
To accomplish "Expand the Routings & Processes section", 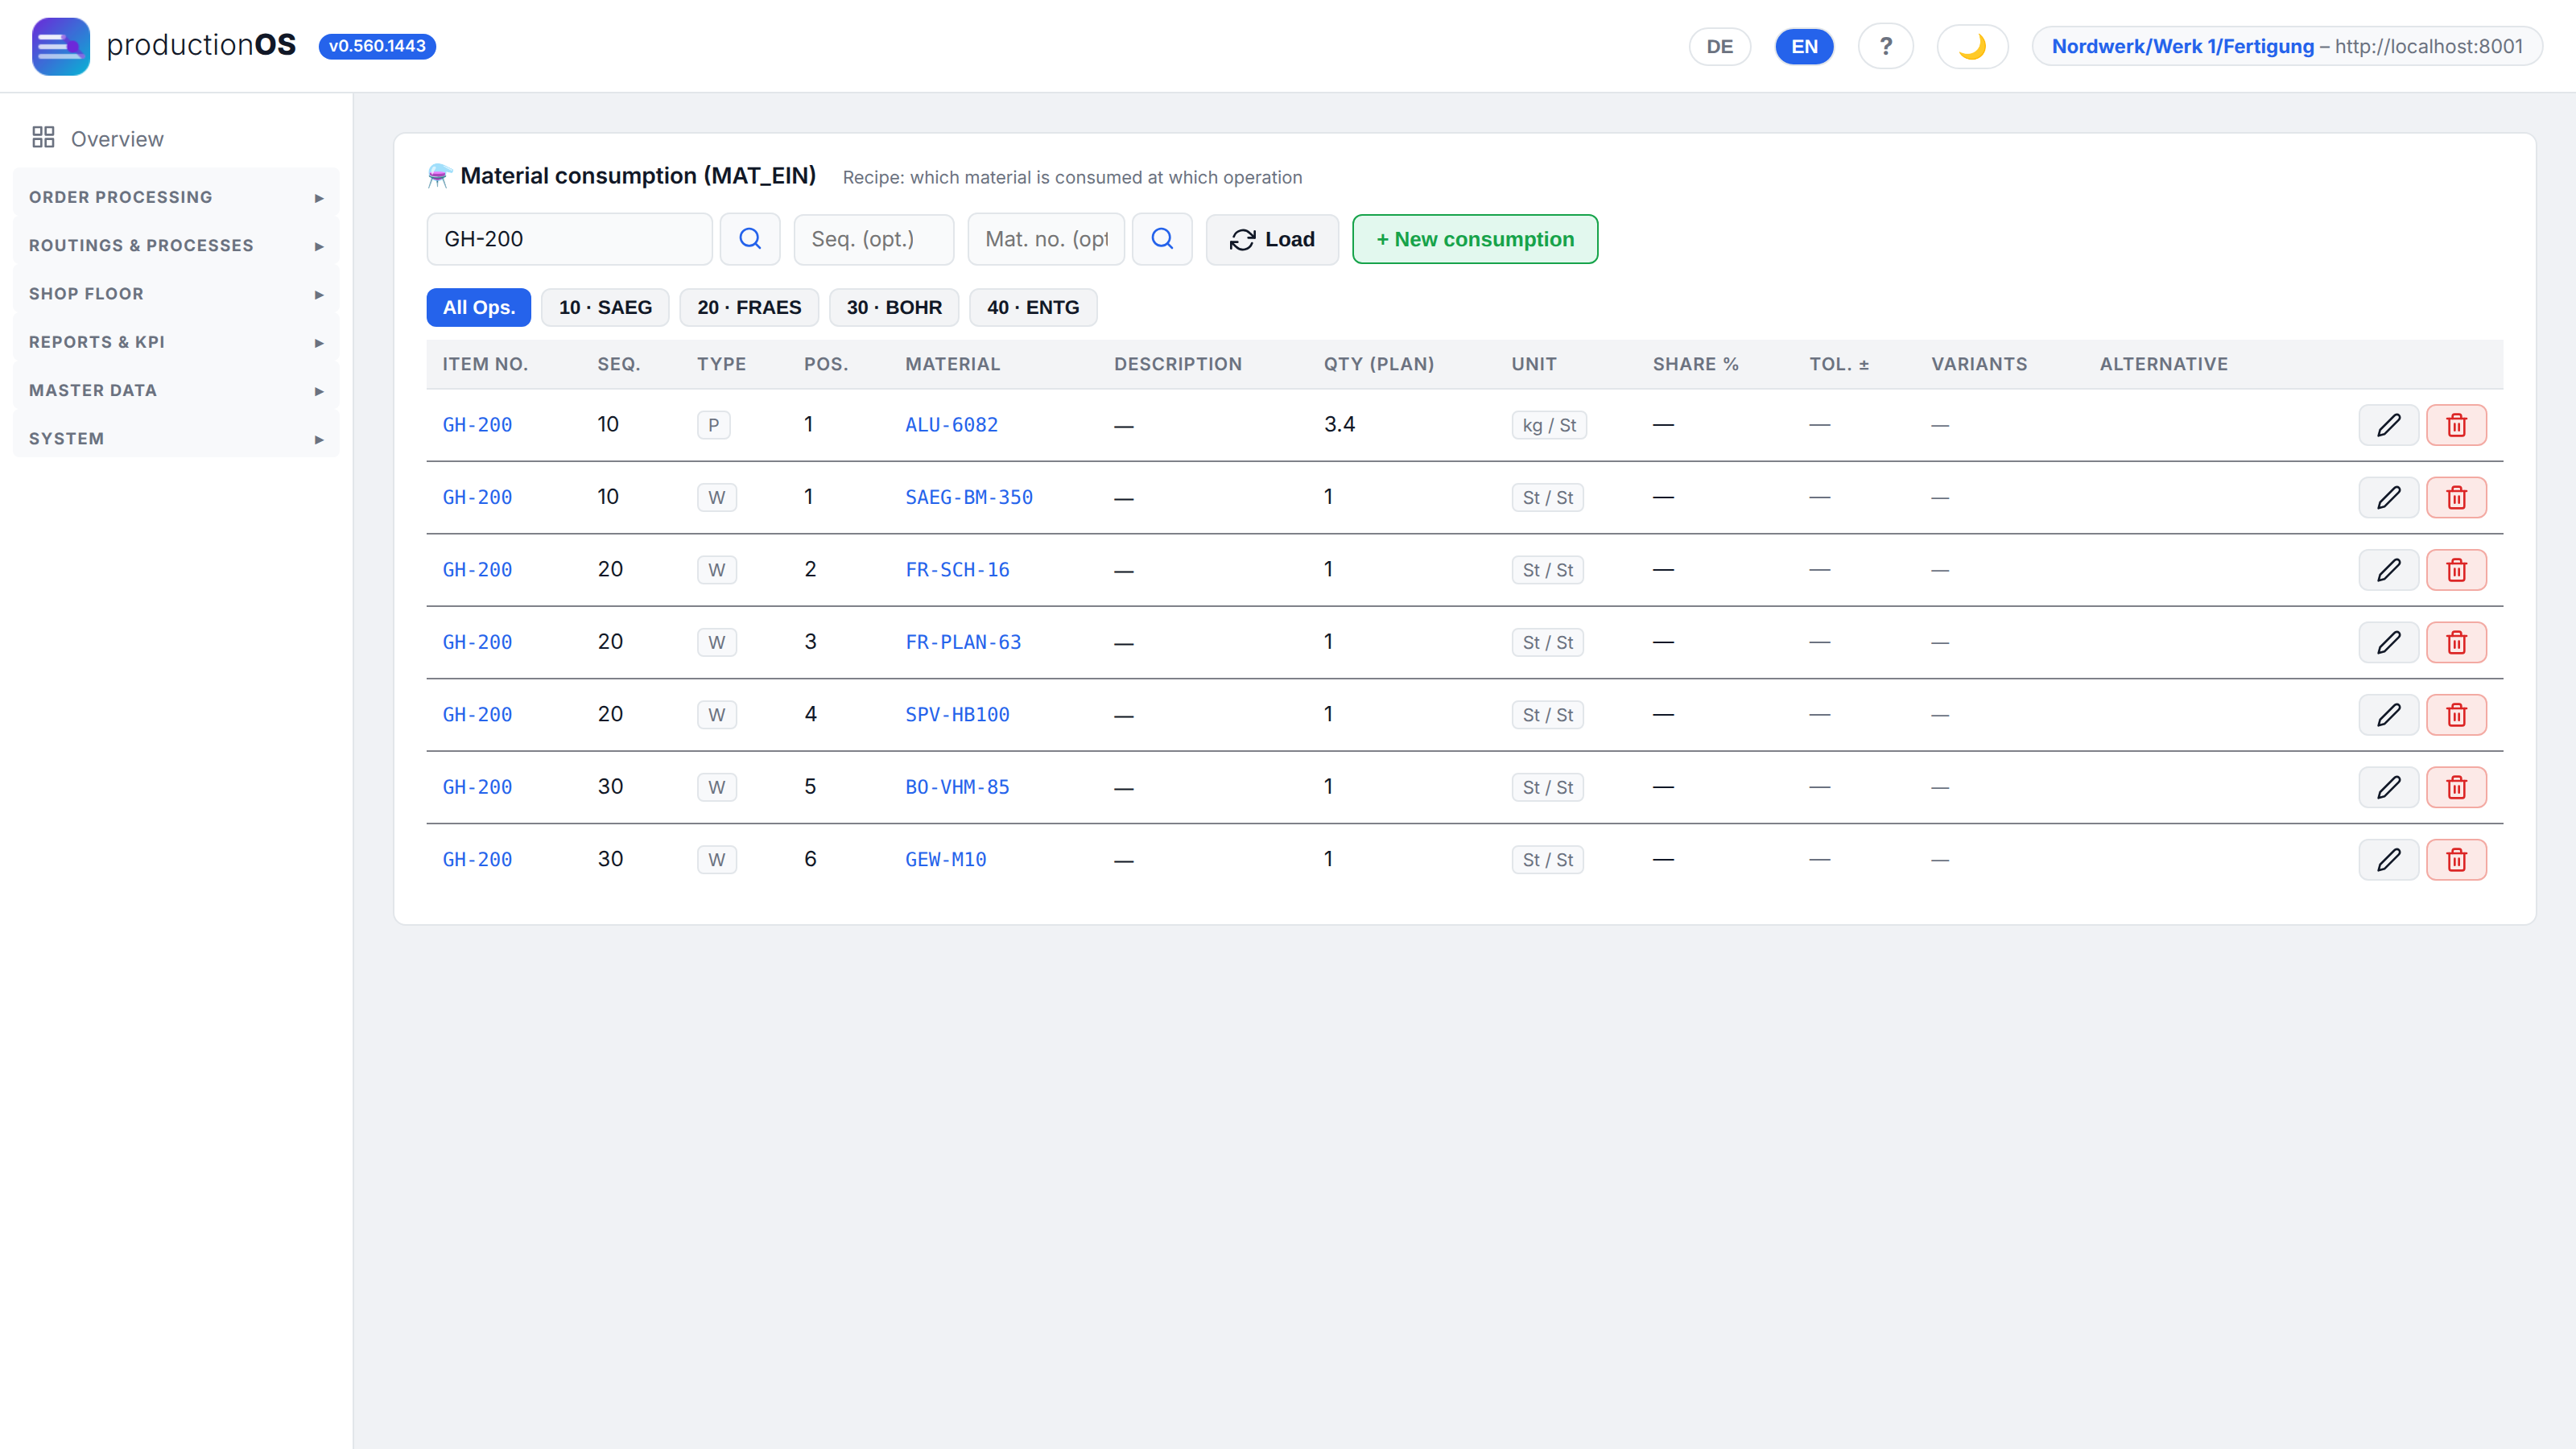I will click(176, 245).
